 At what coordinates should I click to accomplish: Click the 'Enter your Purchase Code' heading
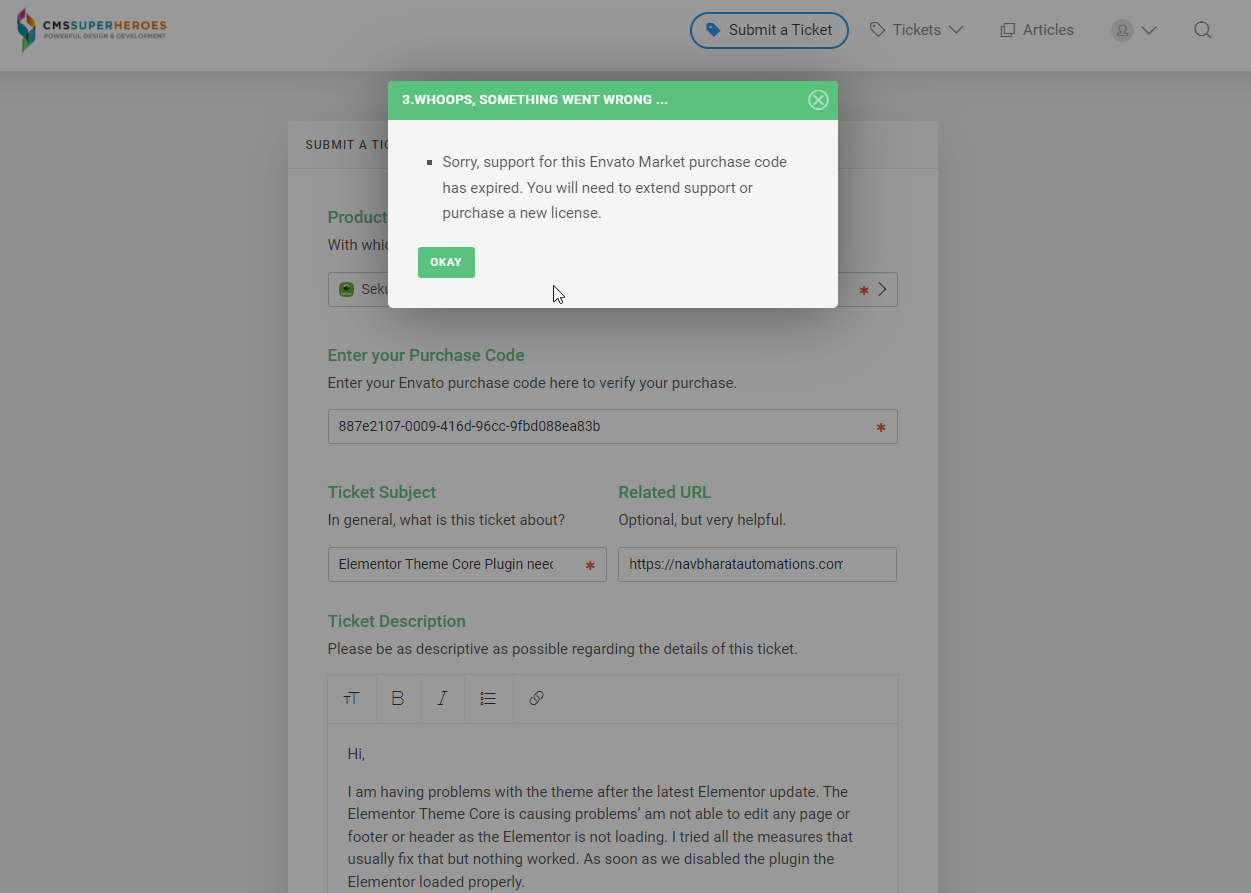(426, 355)
